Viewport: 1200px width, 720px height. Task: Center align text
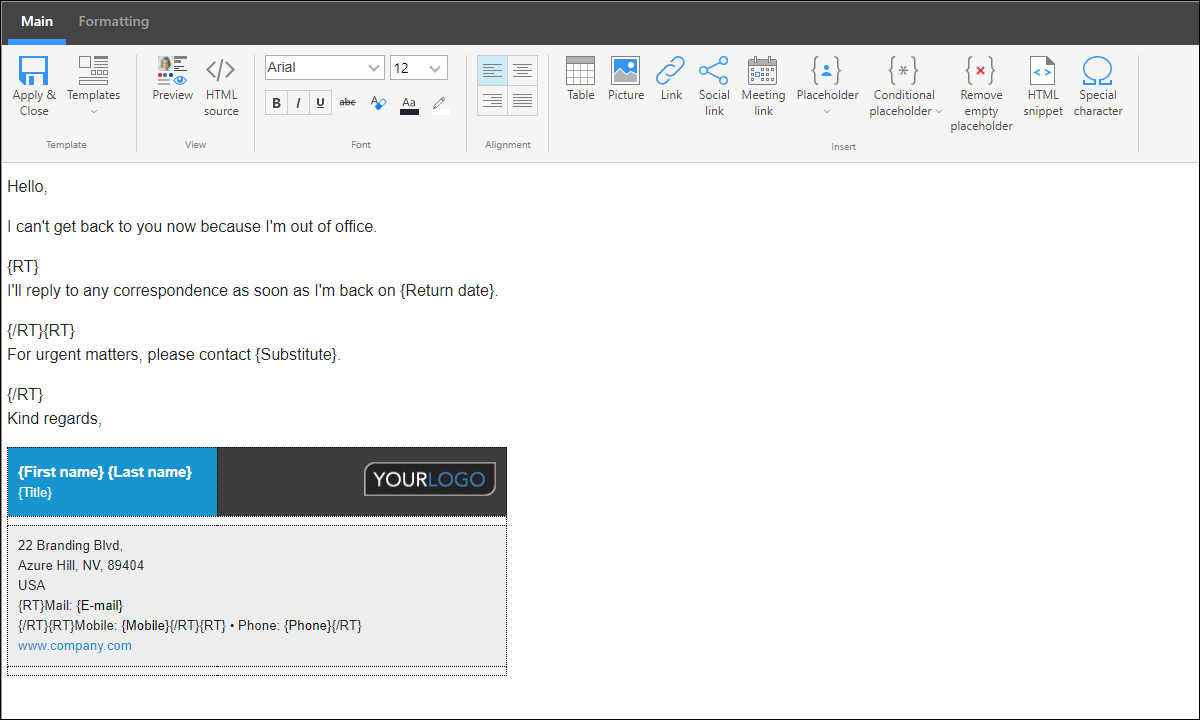point(522,70)
